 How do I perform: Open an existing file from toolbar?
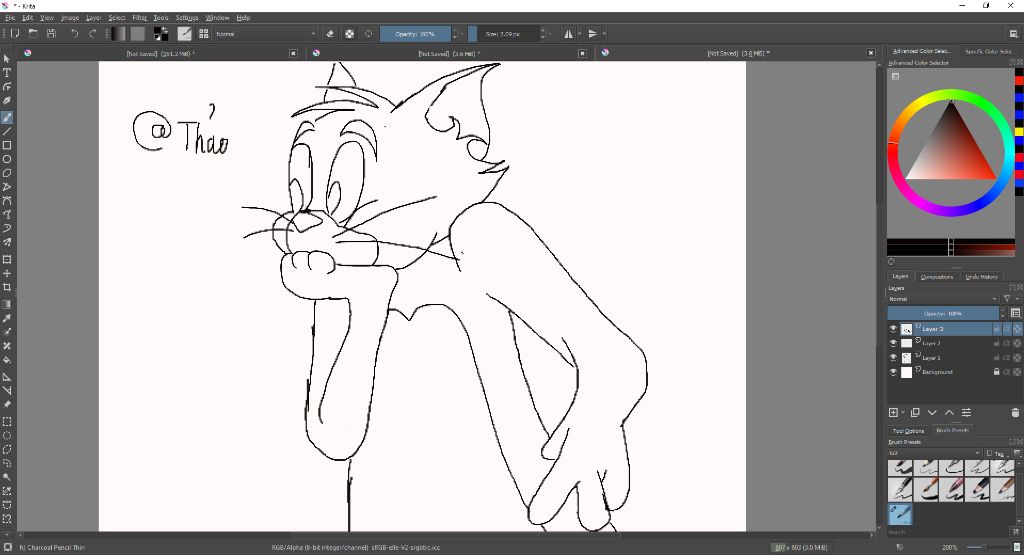pyautogui.click(x=33, y=33)
